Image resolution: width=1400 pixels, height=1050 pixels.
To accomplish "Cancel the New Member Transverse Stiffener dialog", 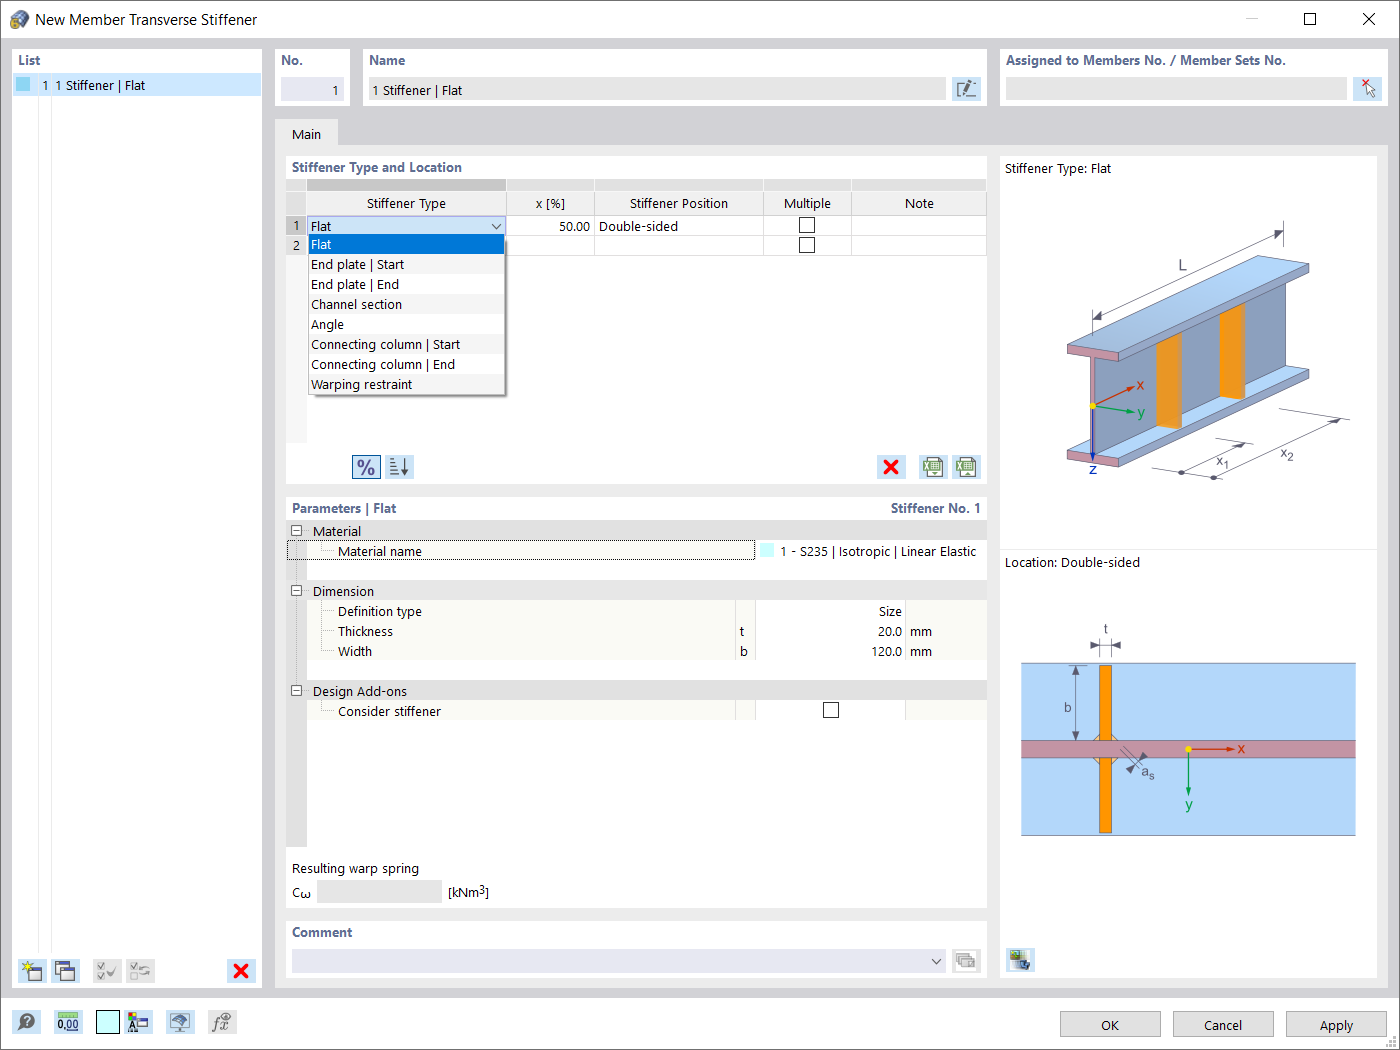I will 1223,1024.
